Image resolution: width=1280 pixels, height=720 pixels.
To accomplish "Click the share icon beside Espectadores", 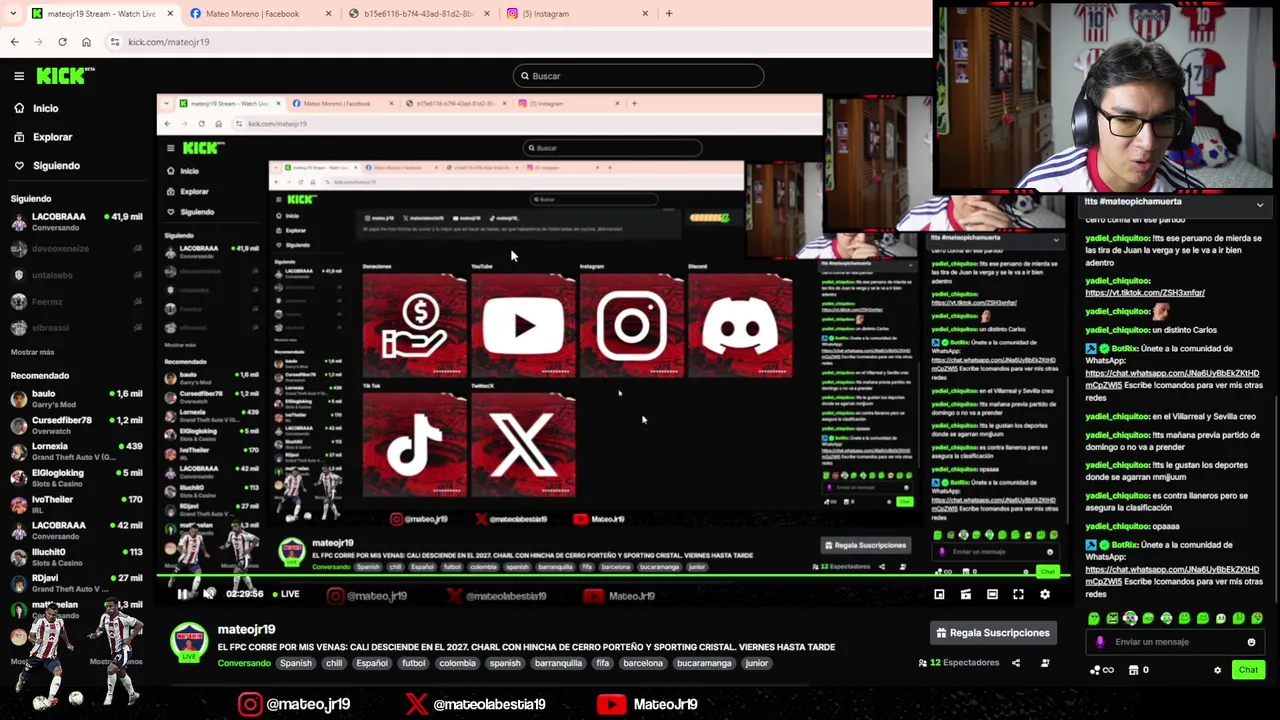I will pos(1016,663).
